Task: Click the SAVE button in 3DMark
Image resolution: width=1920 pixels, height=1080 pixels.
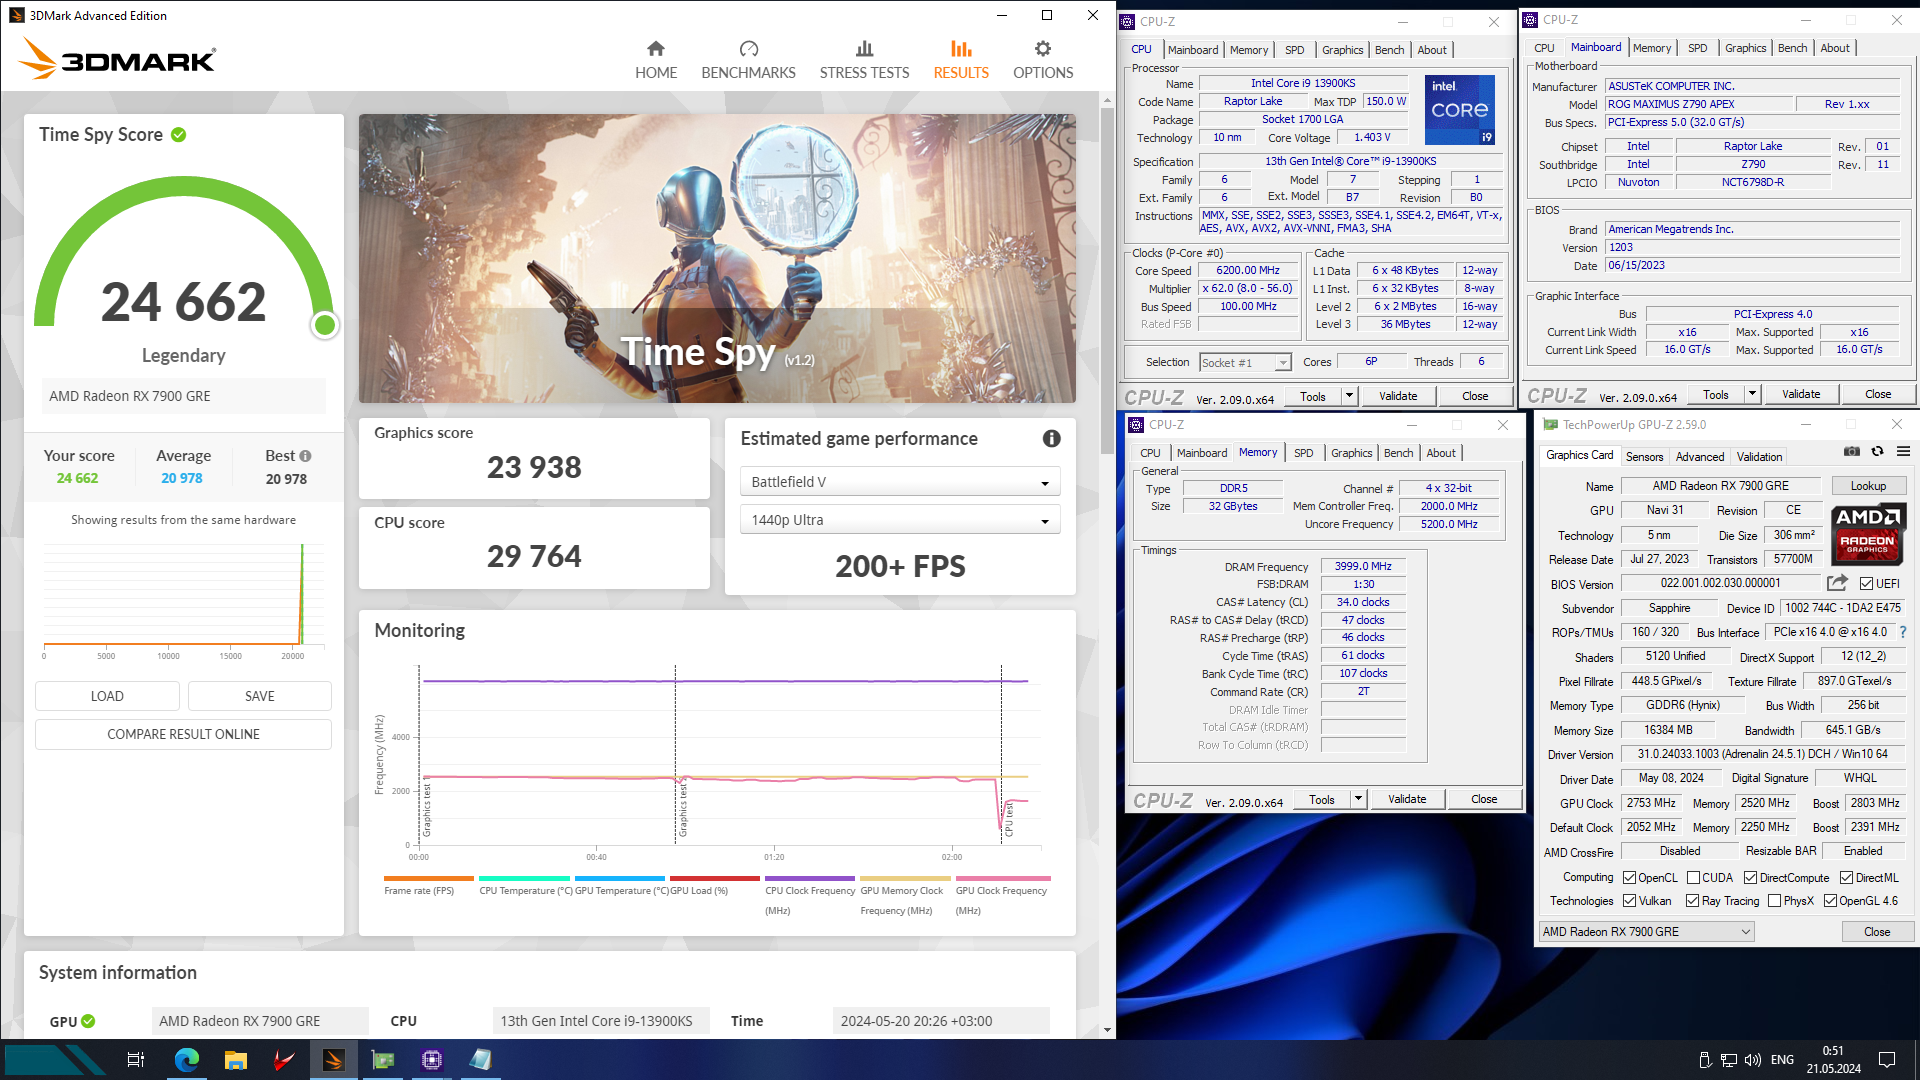Action: (259, 696)
